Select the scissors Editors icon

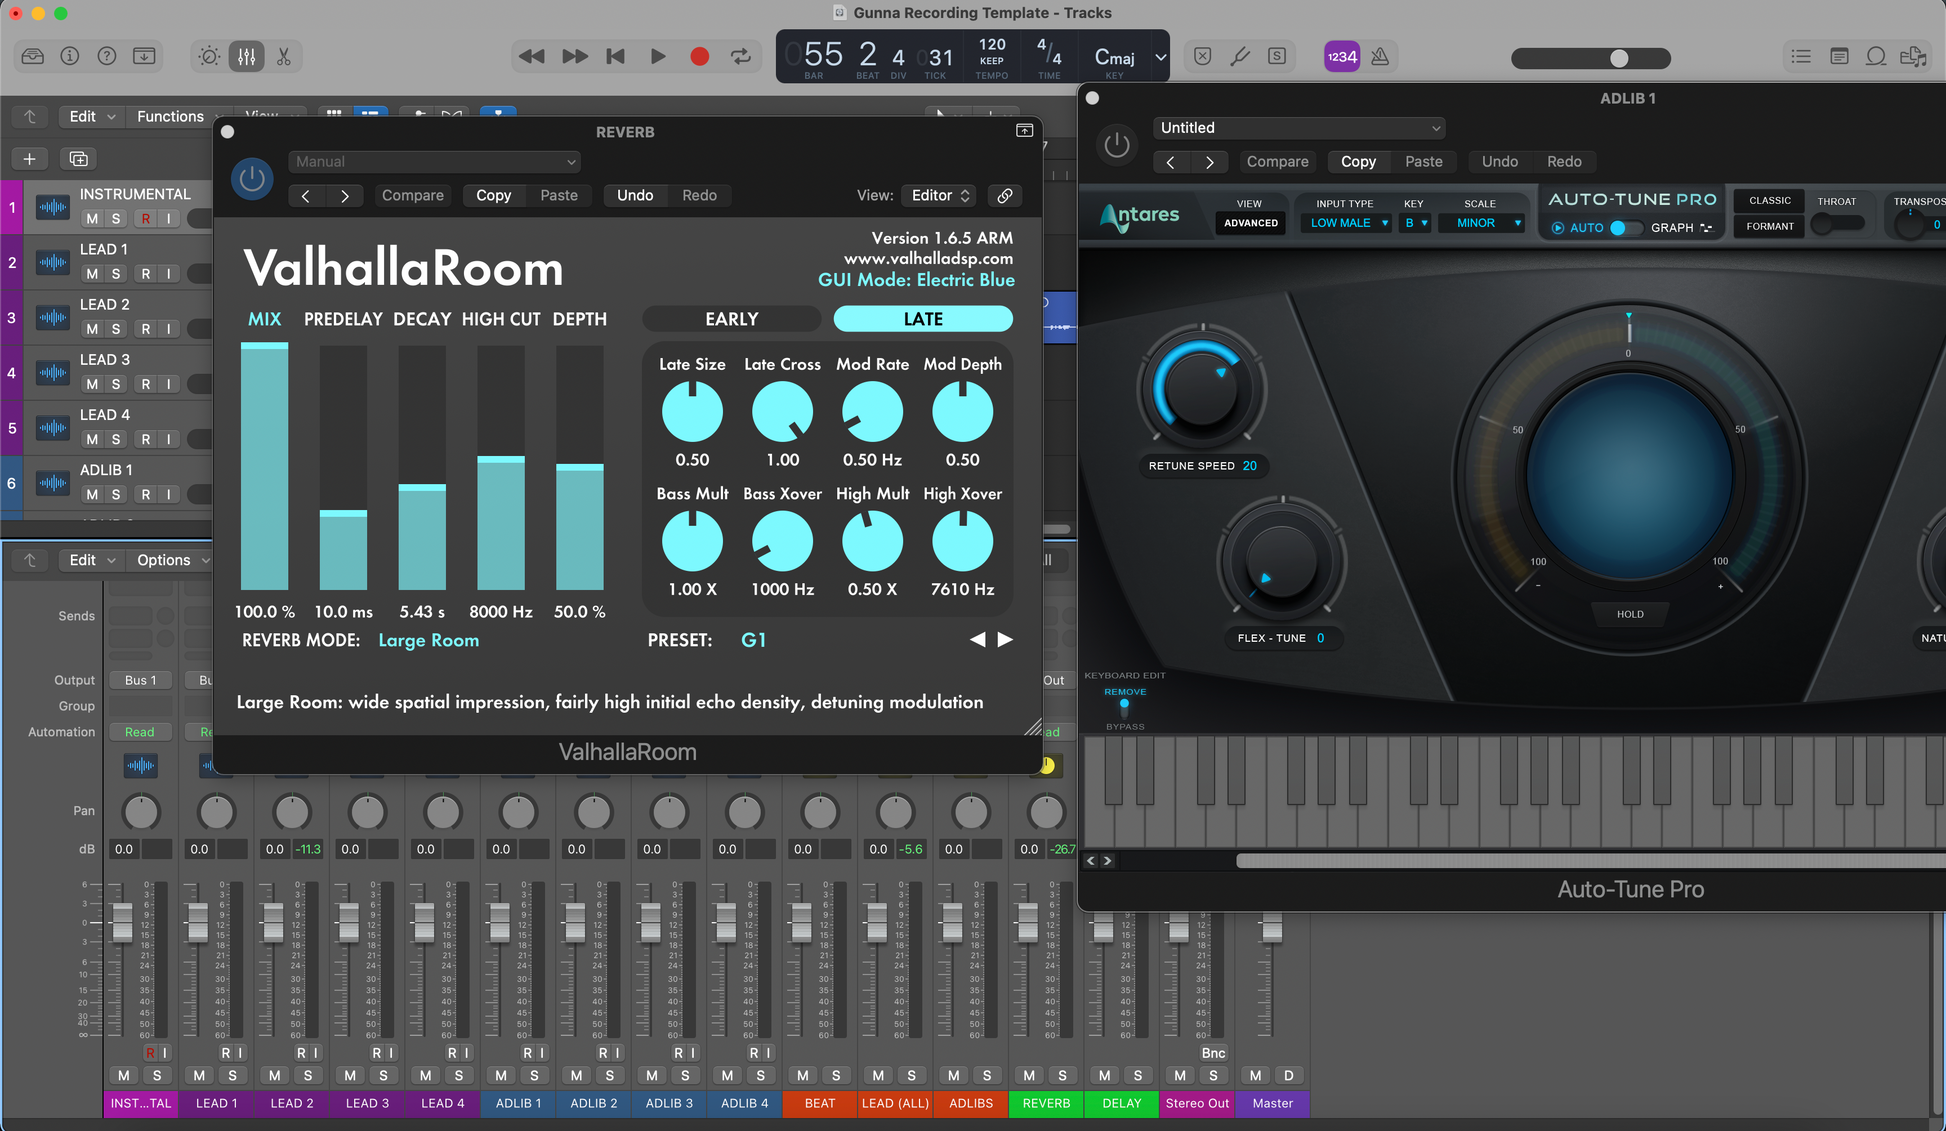(284, 57)
